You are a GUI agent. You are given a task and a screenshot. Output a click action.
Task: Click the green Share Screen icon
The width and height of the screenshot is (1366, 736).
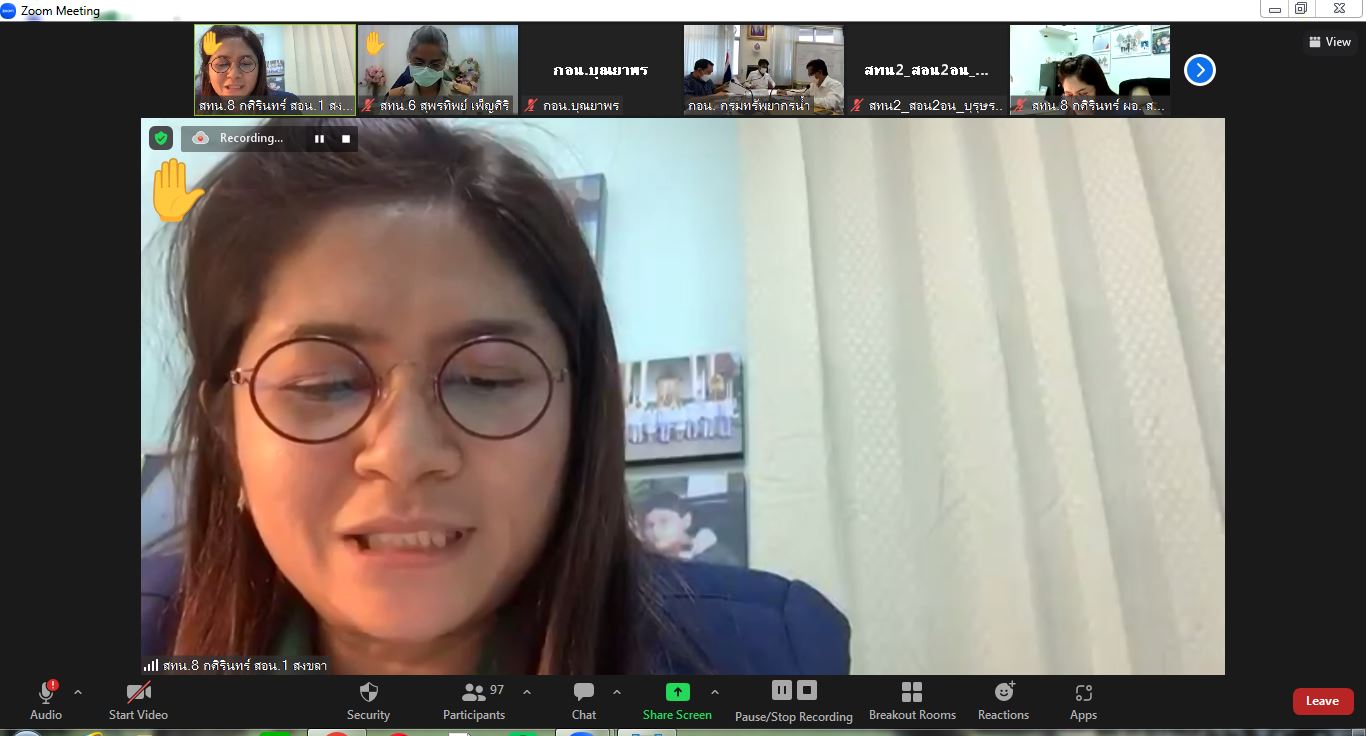click(x=677, y=692)
